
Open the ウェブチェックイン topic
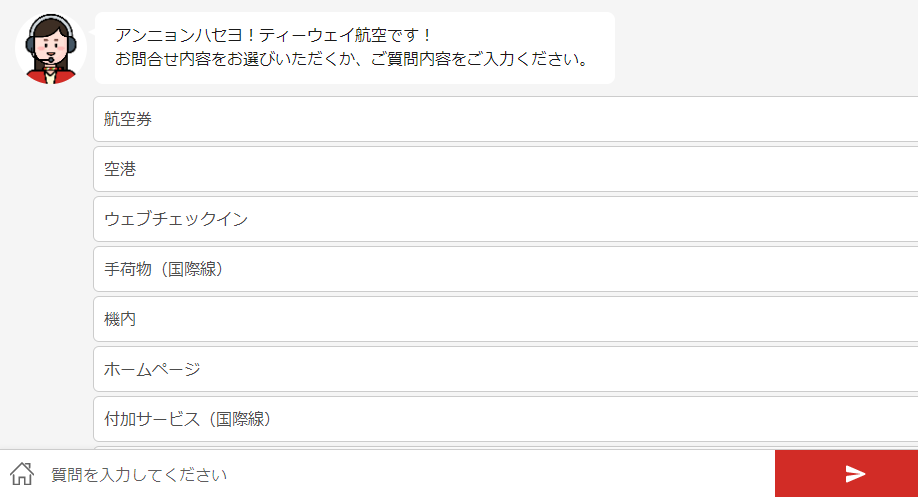click(505, 219)
